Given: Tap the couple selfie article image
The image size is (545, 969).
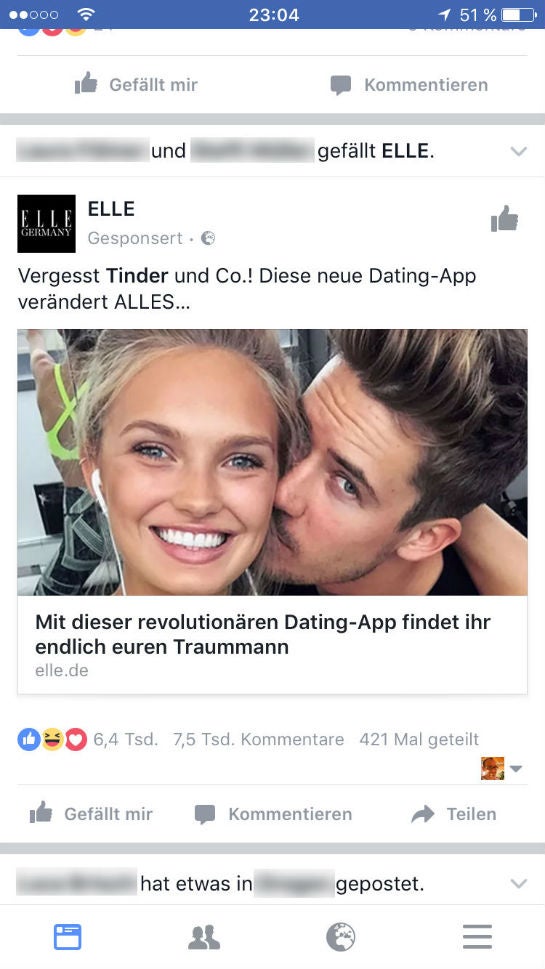Looking at the screenshot, I should click(x=272, y=462).
